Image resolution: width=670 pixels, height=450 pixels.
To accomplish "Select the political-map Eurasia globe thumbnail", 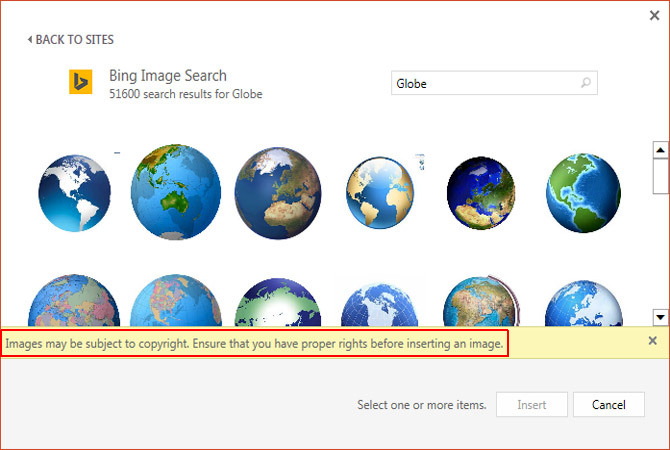I will [x=74, y=300].
